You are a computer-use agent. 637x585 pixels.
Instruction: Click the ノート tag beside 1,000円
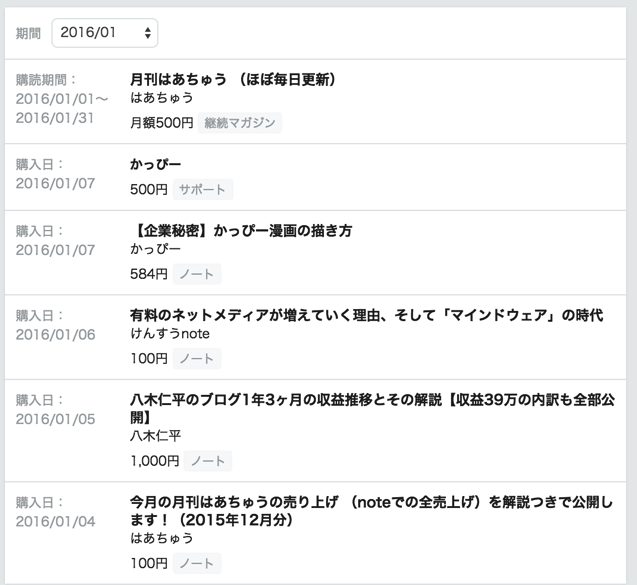point(208,461)
